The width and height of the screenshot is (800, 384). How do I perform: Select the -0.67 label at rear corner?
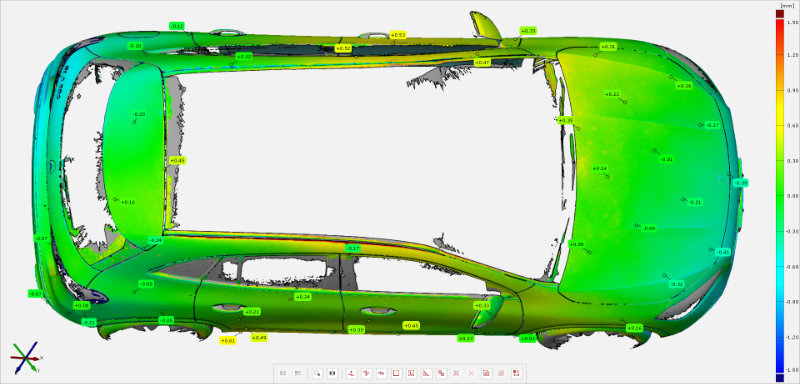[35, 294]
